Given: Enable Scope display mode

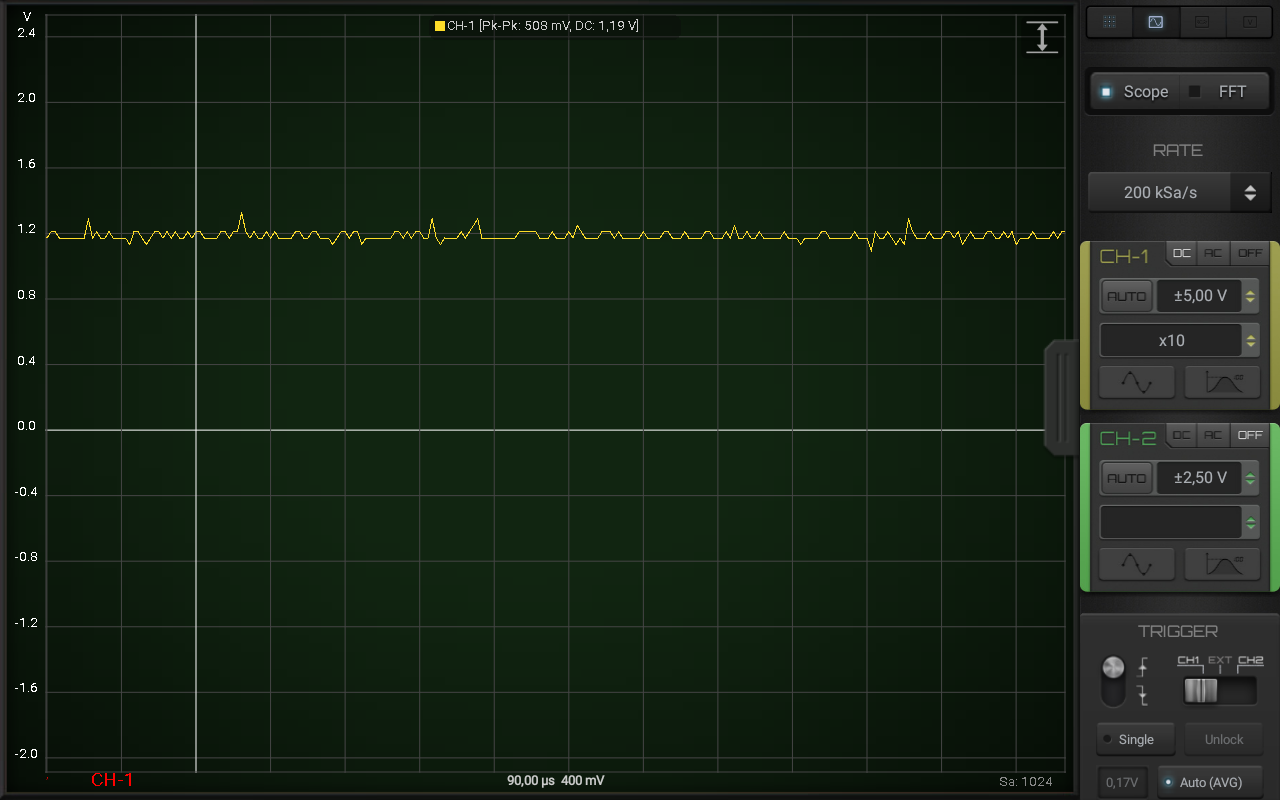Looking at the screenshot, I should point(1134,91).
